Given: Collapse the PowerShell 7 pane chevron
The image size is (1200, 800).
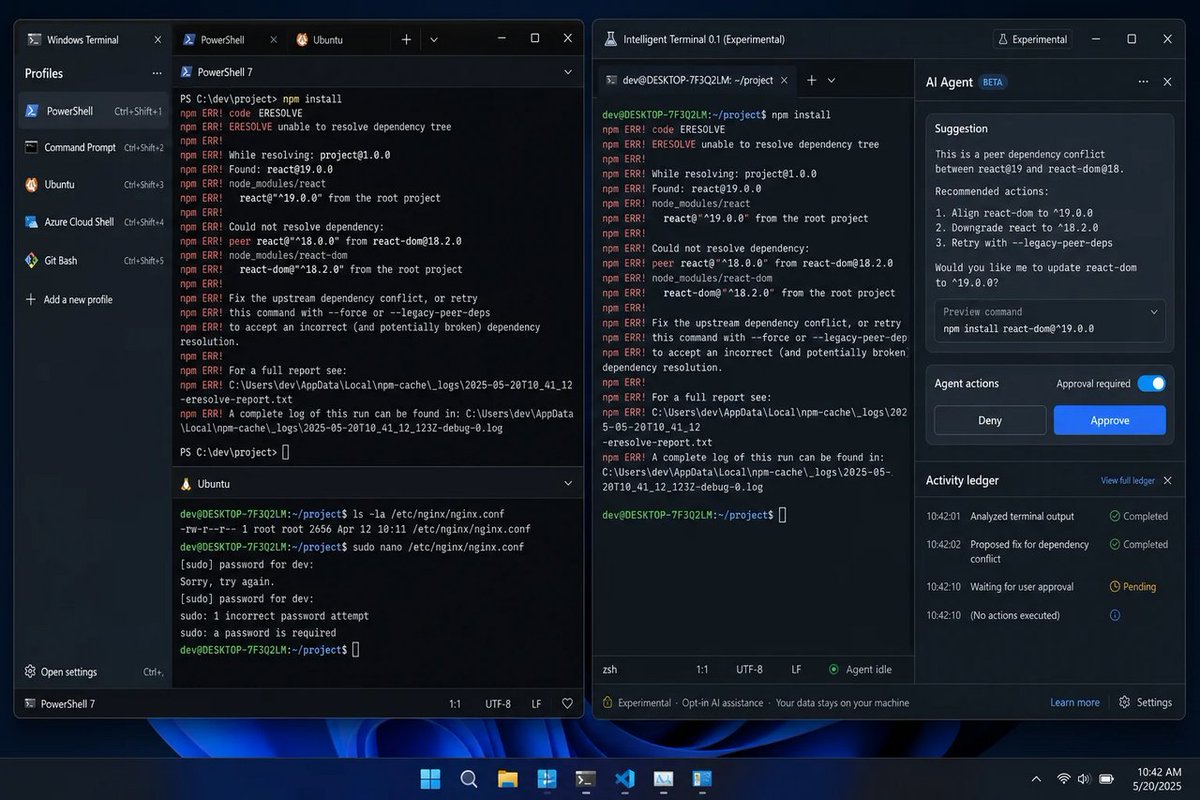Looking at the screenshot, I should (568, 72).
